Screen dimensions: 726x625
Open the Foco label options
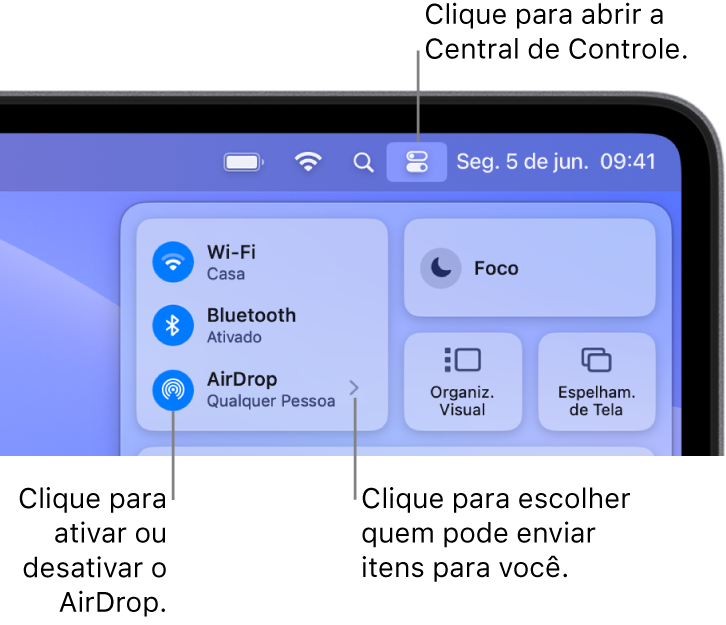click(496, 269)
